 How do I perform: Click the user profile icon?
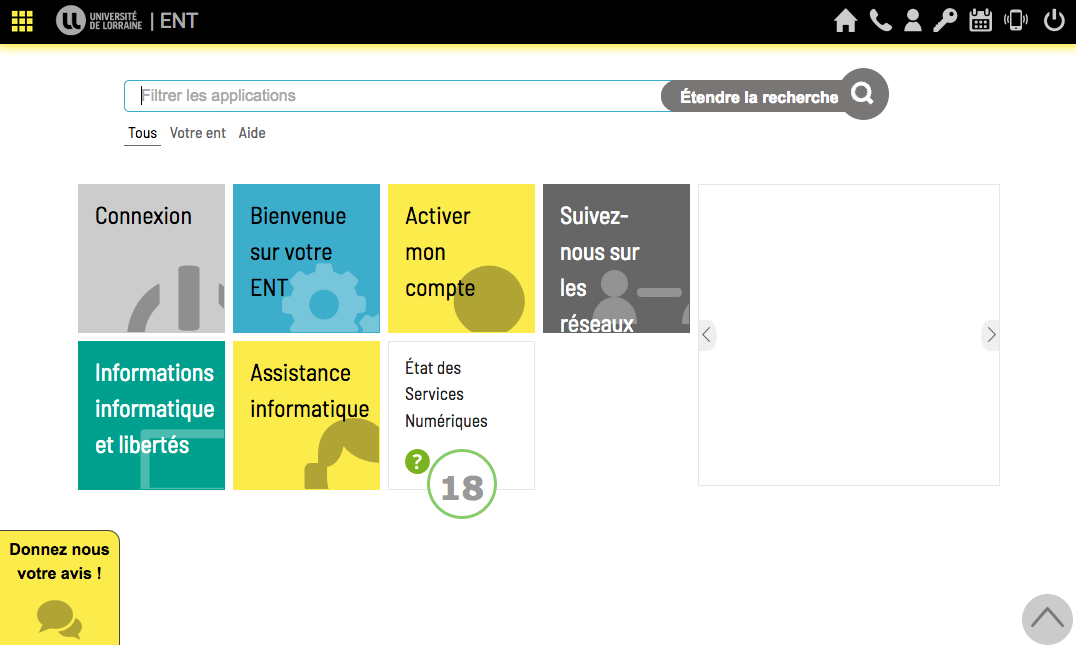[x=912, y=21]
